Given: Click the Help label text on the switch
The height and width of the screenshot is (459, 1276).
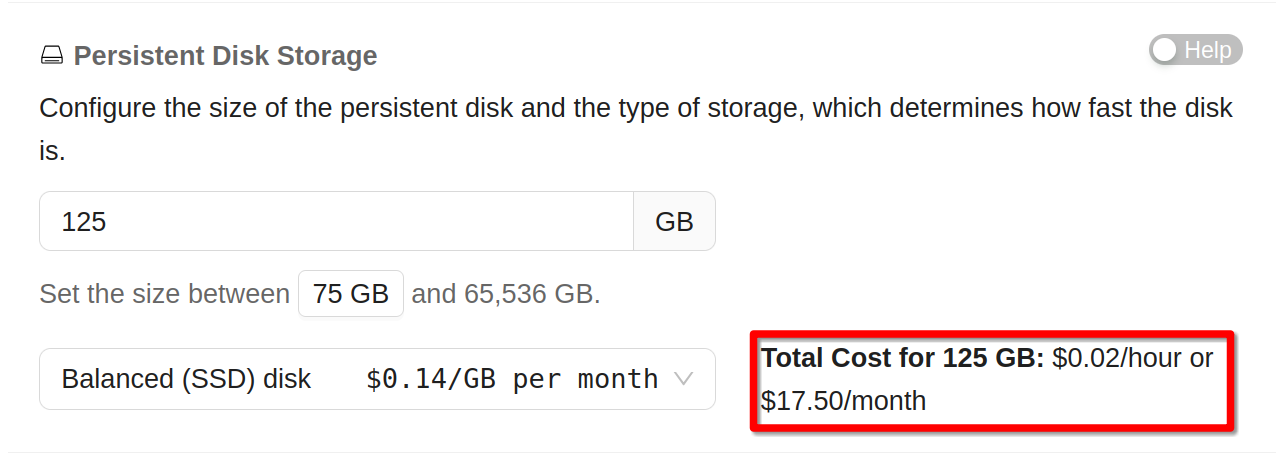Looking at the screenshot, I should 1207,50.
